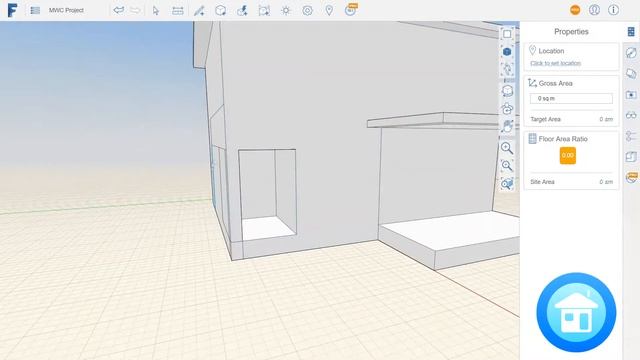Open the Layers palette tab
The width and height of the screenshot is (640, 360).
(x=631, y=73)
